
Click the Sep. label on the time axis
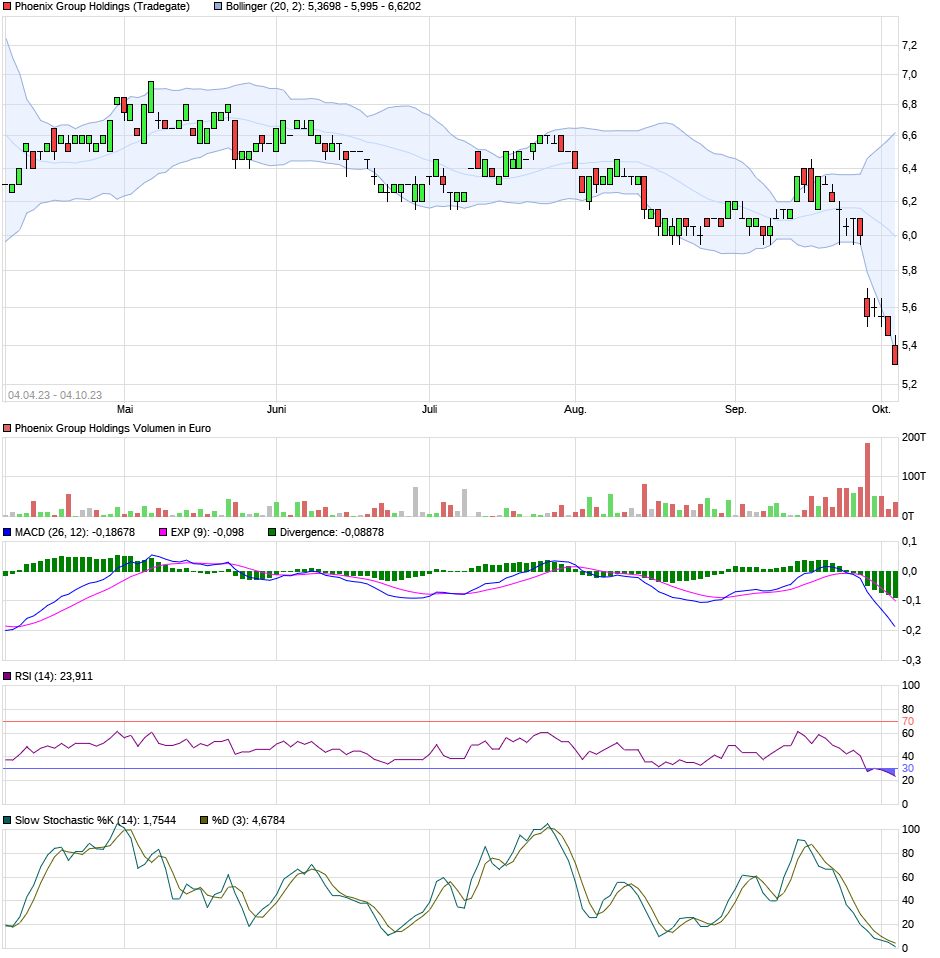click(735, 409)
